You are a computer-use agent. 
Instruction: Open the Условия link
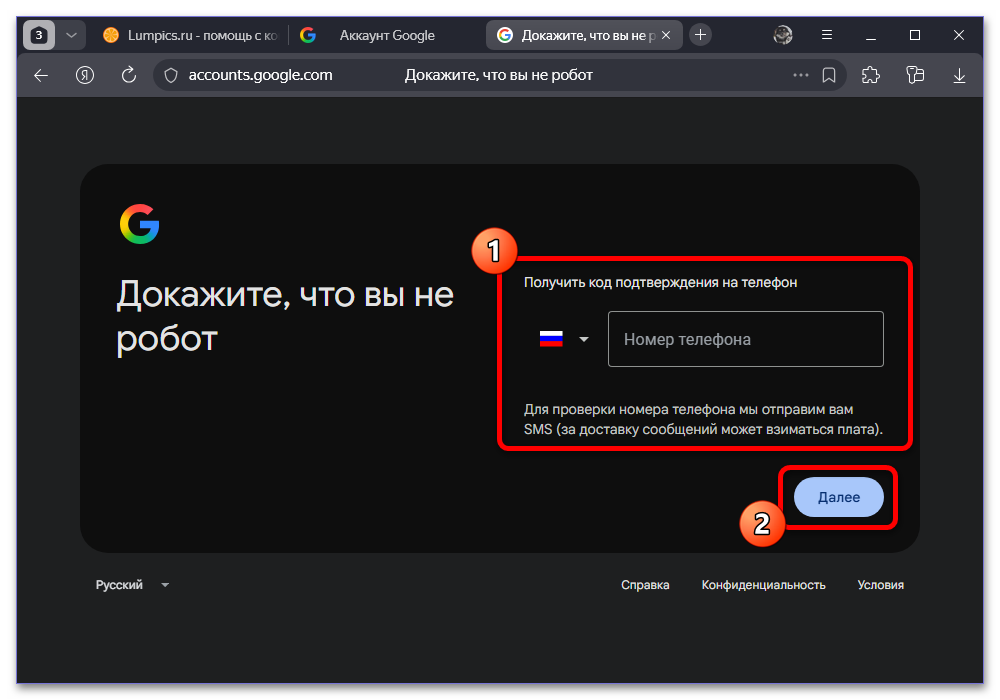[x=880, y=585]
